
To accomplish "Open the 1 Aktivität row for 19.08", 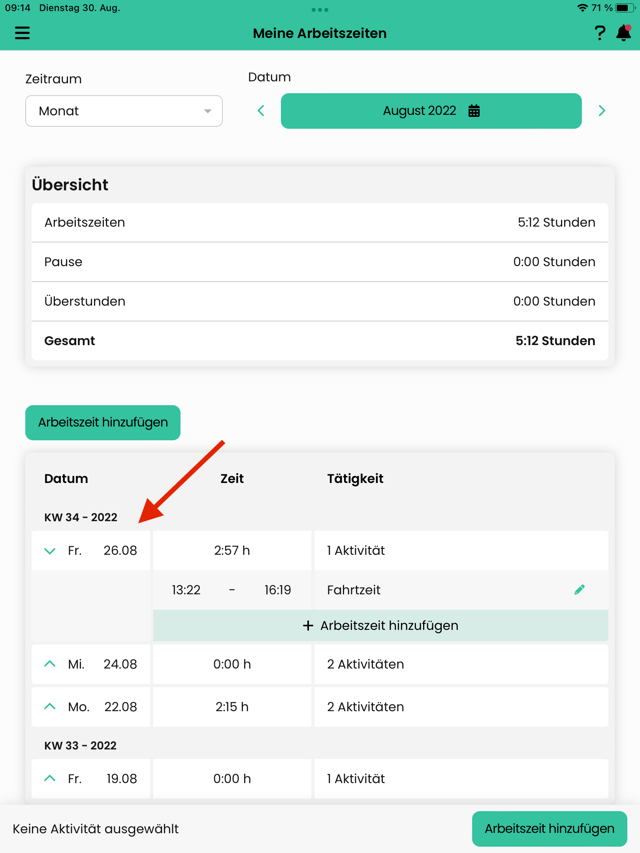I will tap(461, 778).
